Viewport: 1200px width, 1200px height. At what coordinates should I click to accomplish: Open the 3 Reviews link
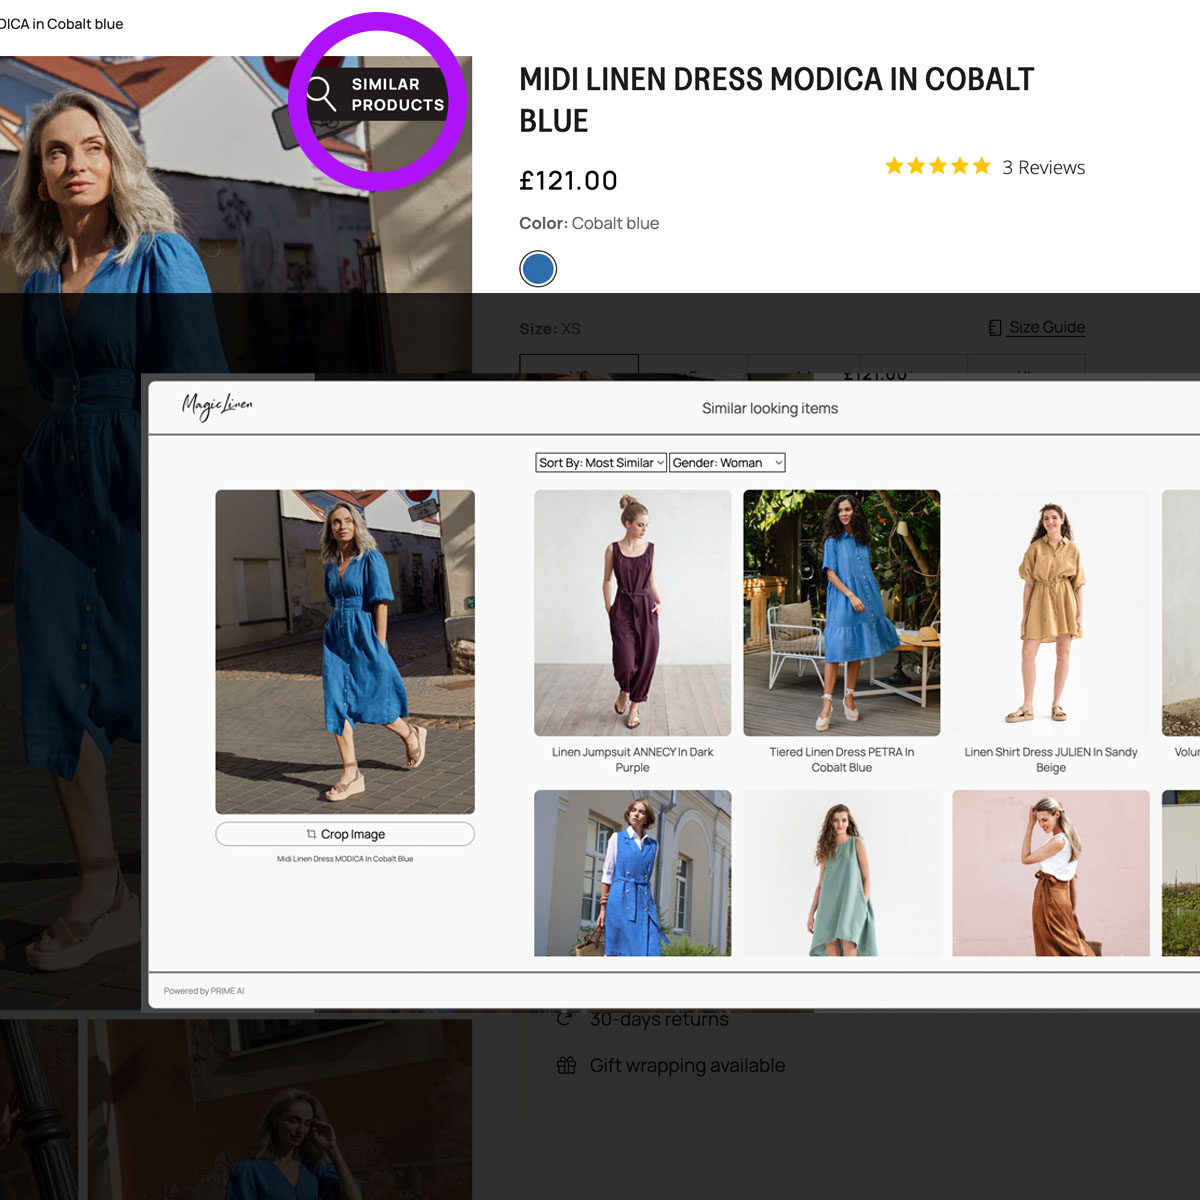(1045, 167)
